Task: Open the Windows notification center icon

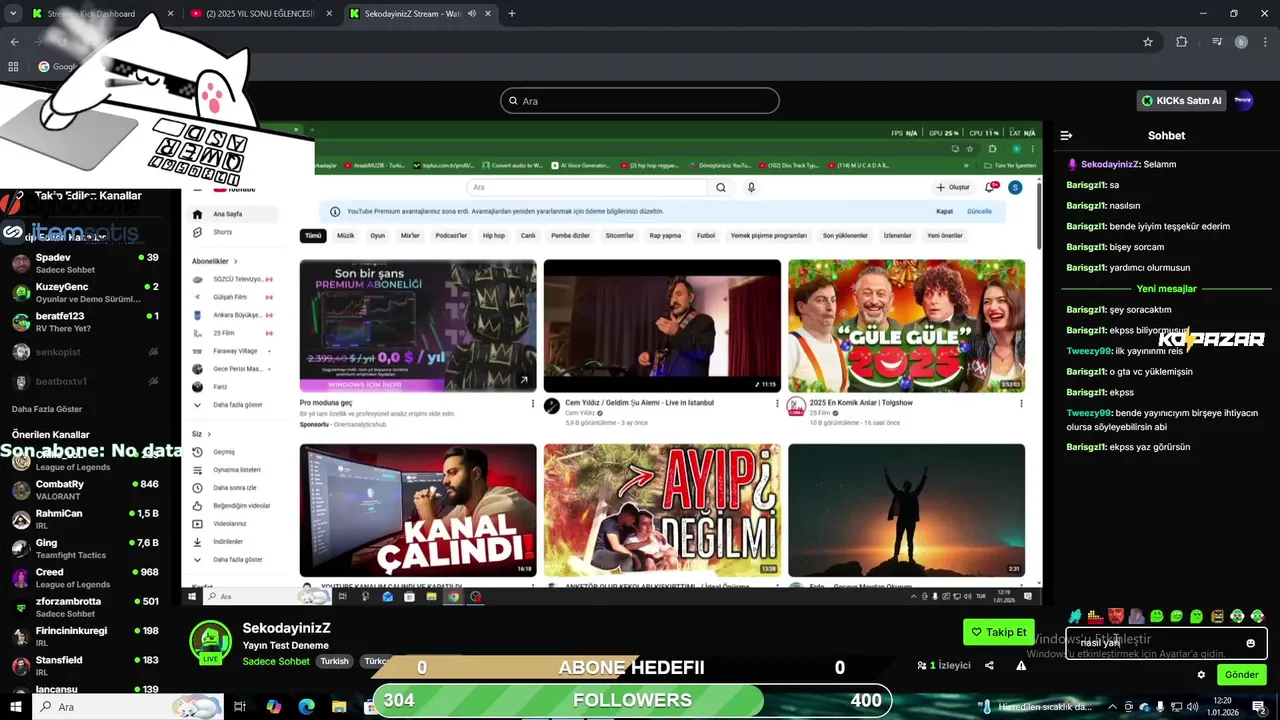Action: (x=1259, y=707)
